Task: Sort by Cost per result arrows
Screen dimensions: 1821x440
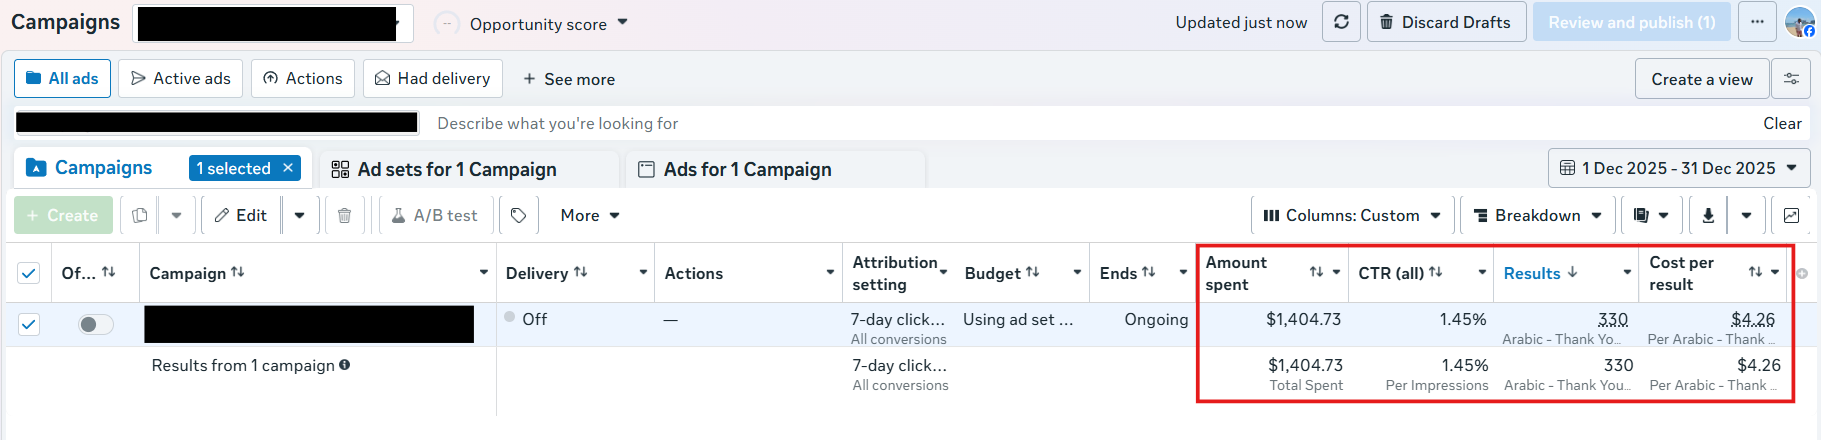Action: pyautogui.click(x=1755, y=272)
